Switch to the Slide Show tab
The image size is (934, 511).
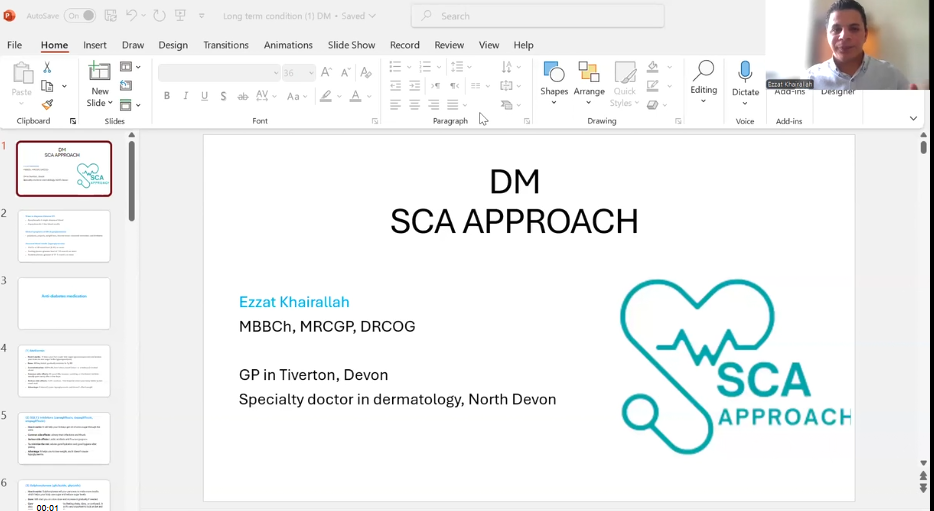(351, 45)
